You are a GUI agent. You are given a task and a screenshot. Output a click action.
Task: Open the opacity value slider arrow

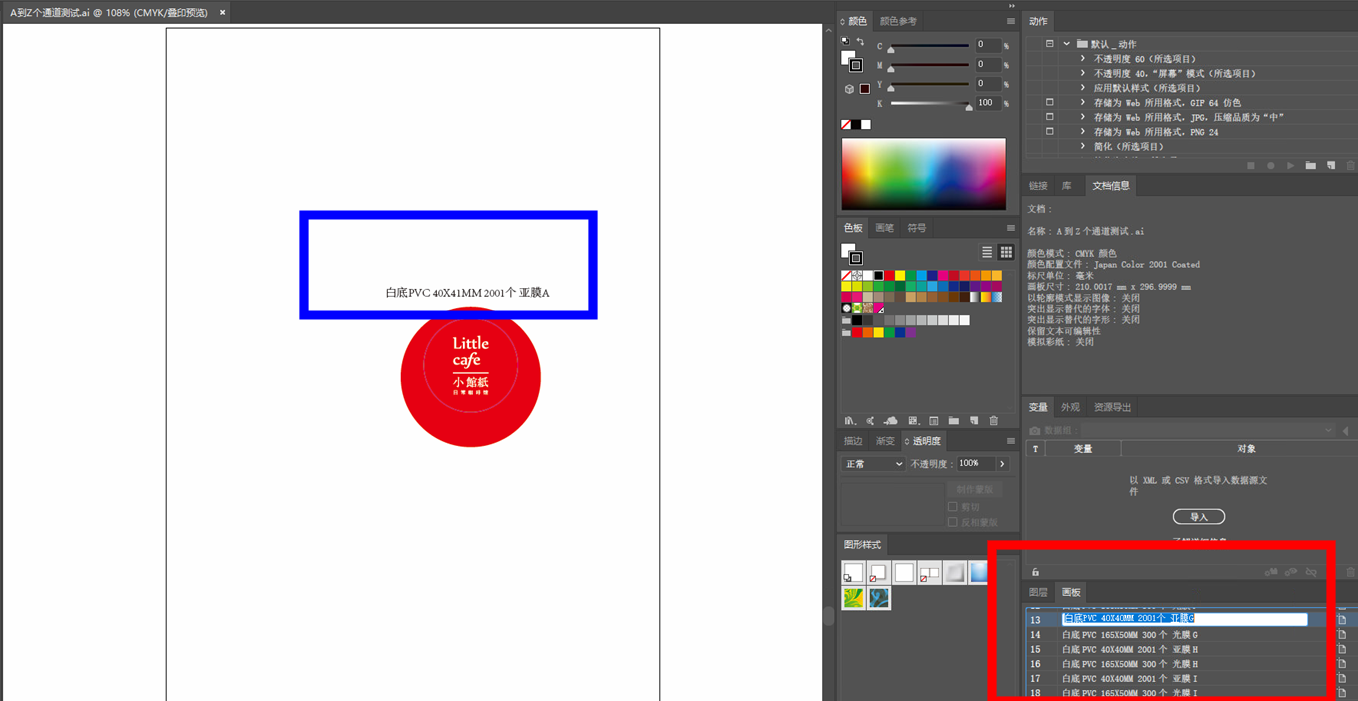point(1002,464)
